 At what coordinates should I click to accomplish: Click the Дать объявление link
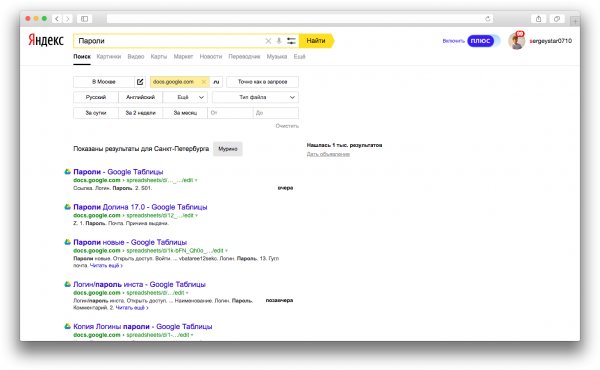point(328,154)
